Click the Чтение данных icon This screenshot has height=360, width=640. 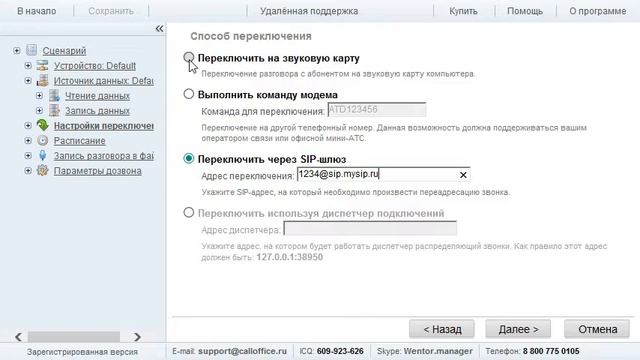coord(54,96)
